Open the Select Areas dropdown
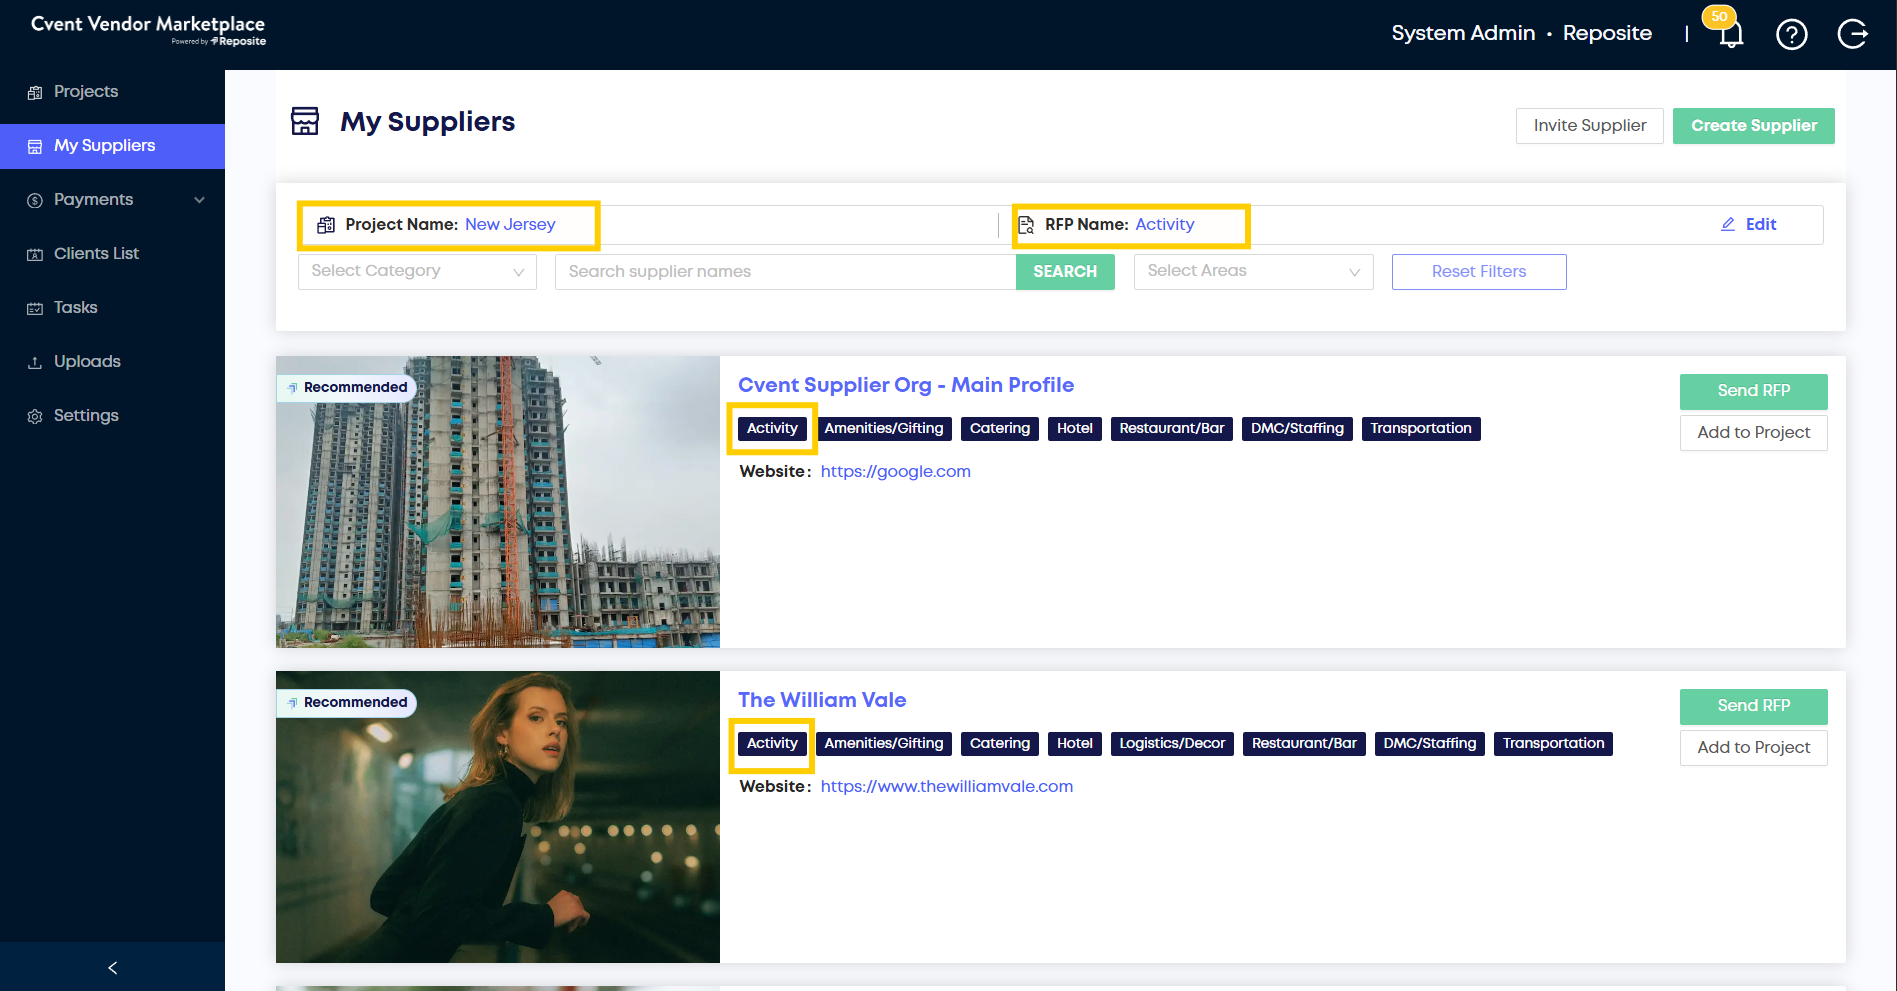The height and width of the screenshot is (991, 1897). 1253,271
